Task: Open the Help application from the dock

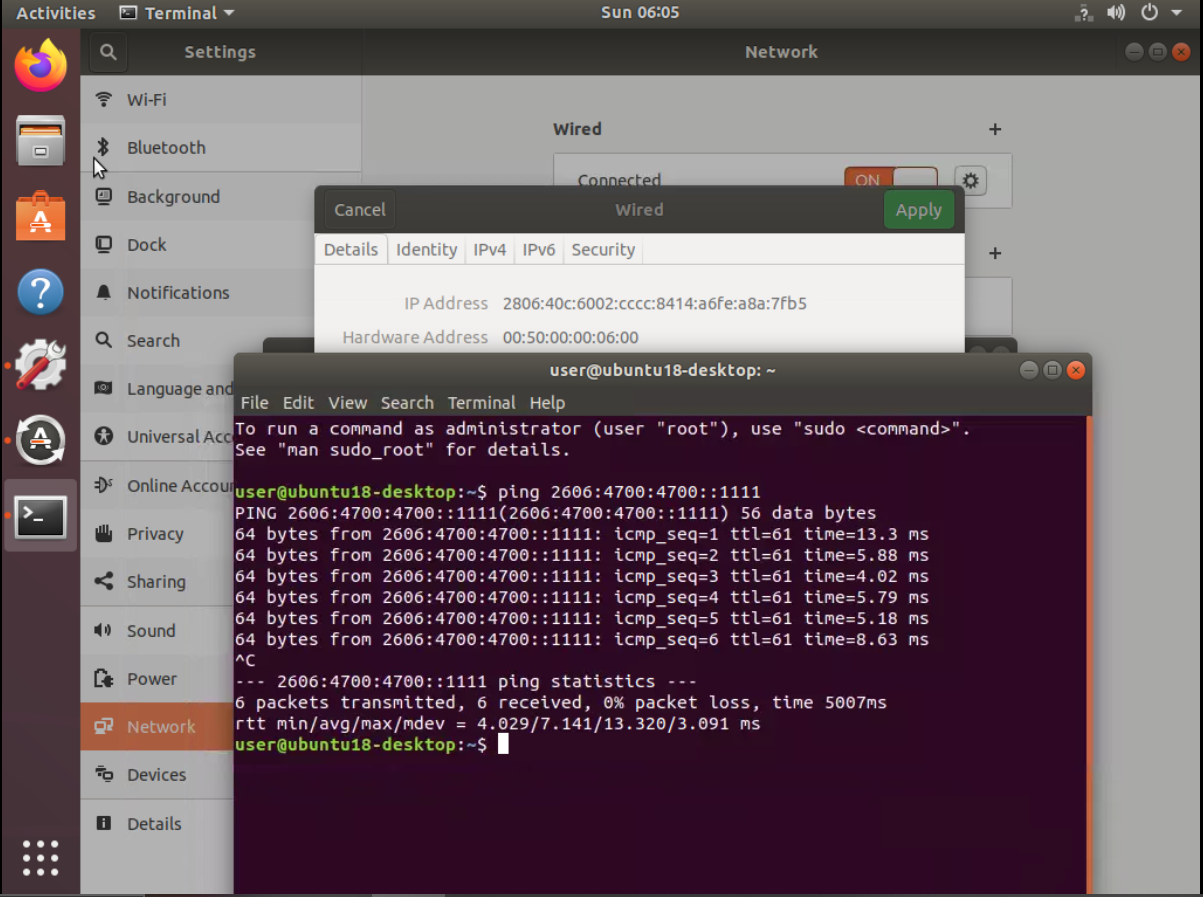Action: (40, 291)
